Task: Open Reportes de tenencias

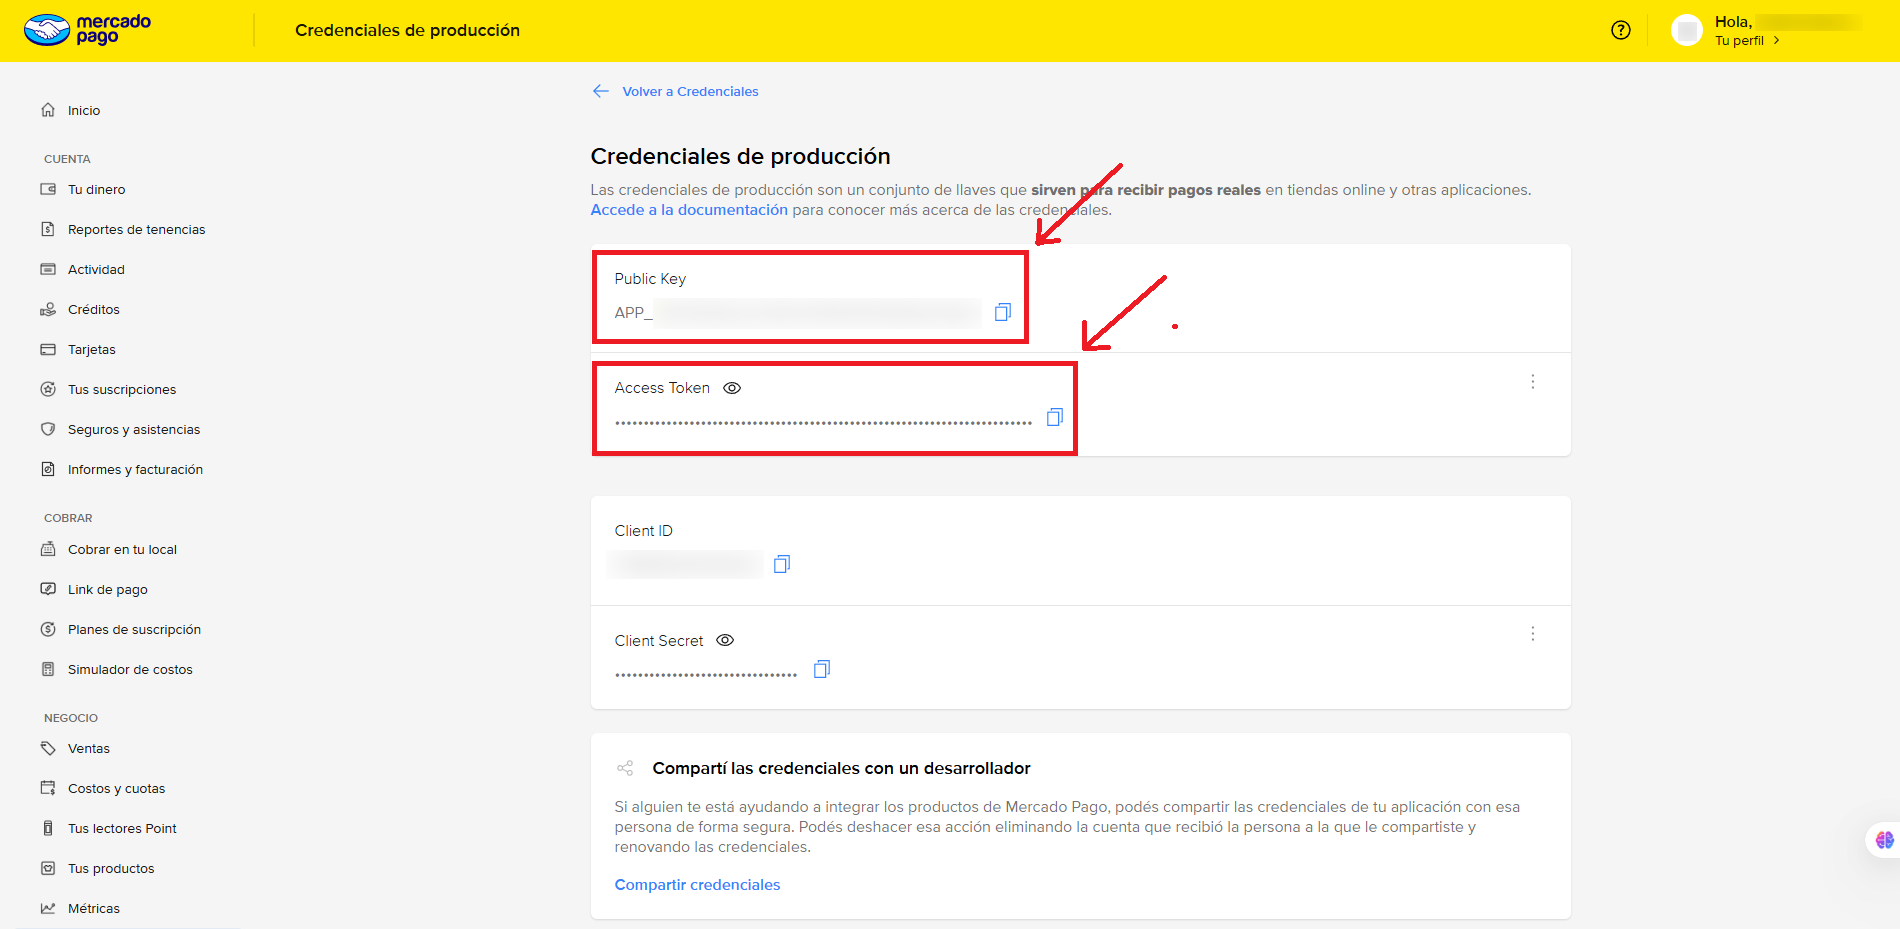Action: 137,230
